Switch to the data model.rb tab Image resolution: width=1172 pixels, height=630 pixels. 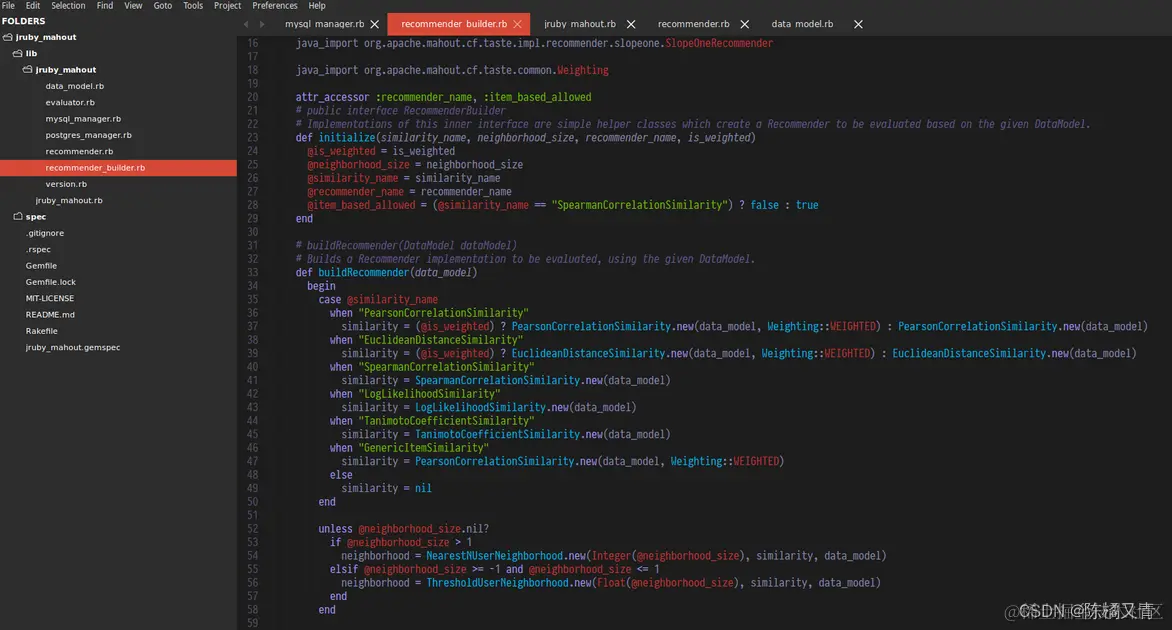click(x=802, y=24)
